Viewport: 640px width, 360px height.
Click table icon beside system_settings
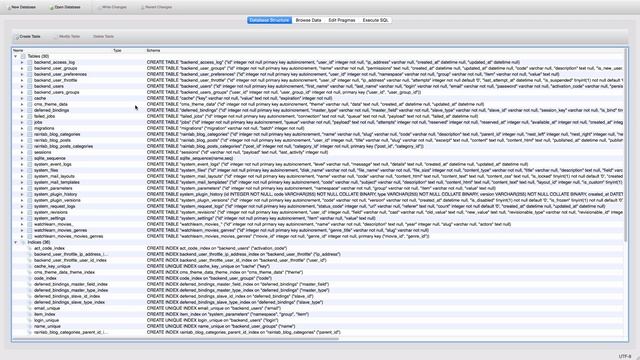pos(30,218)
